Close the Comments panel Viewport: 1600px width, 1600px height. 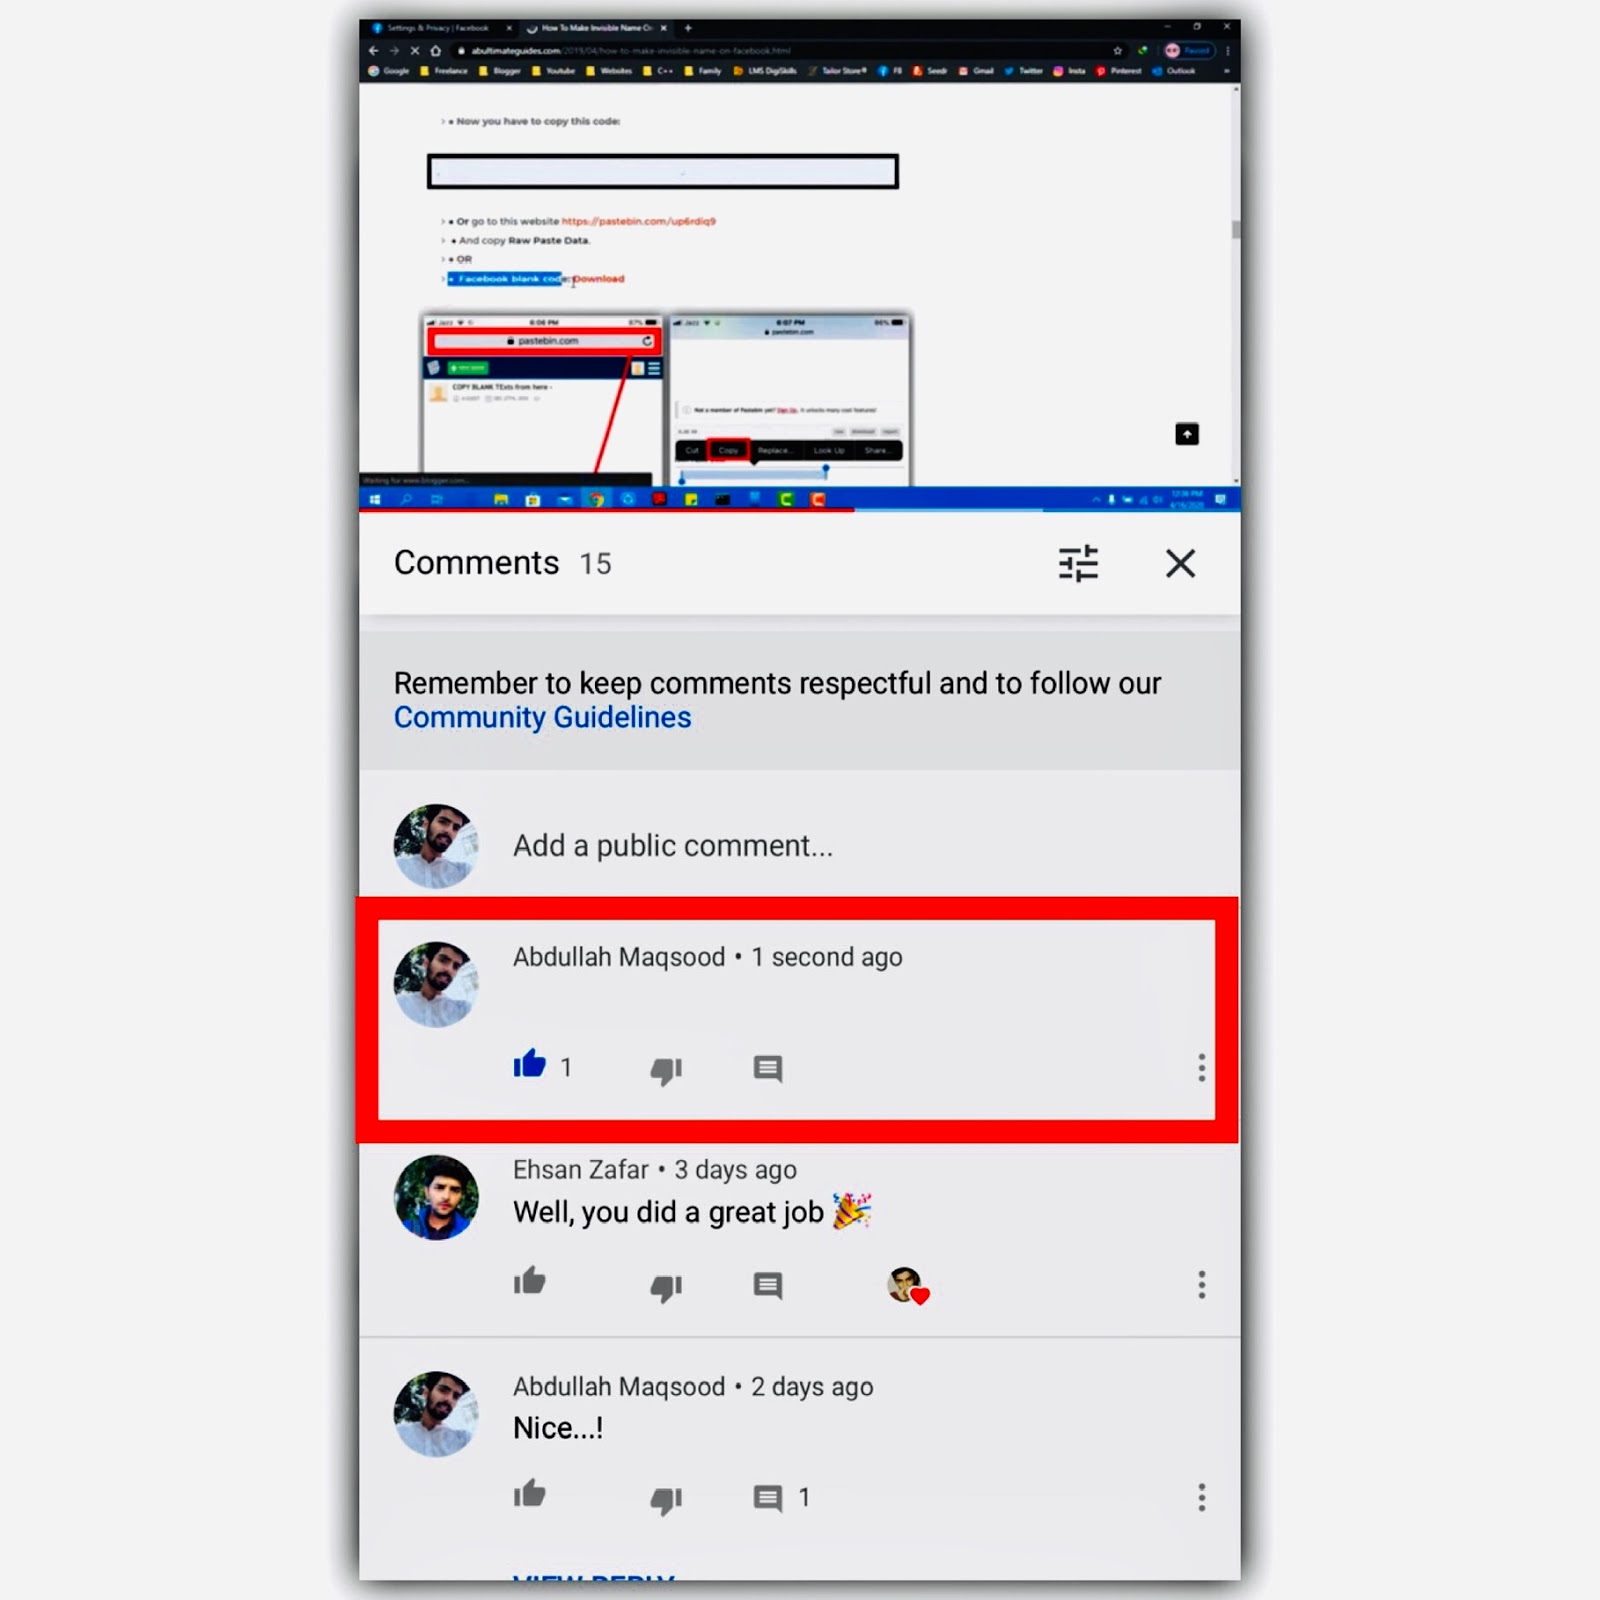(x=1180, y=563)
